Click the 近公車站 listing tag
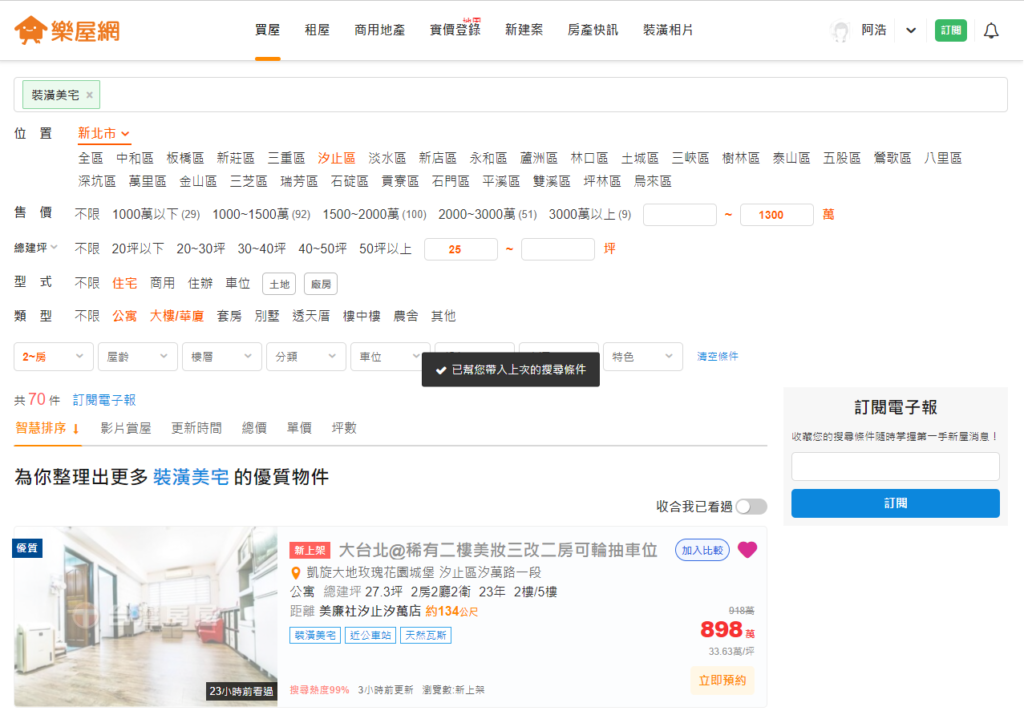Screen dimensions: 1024x719 point(370,635)
